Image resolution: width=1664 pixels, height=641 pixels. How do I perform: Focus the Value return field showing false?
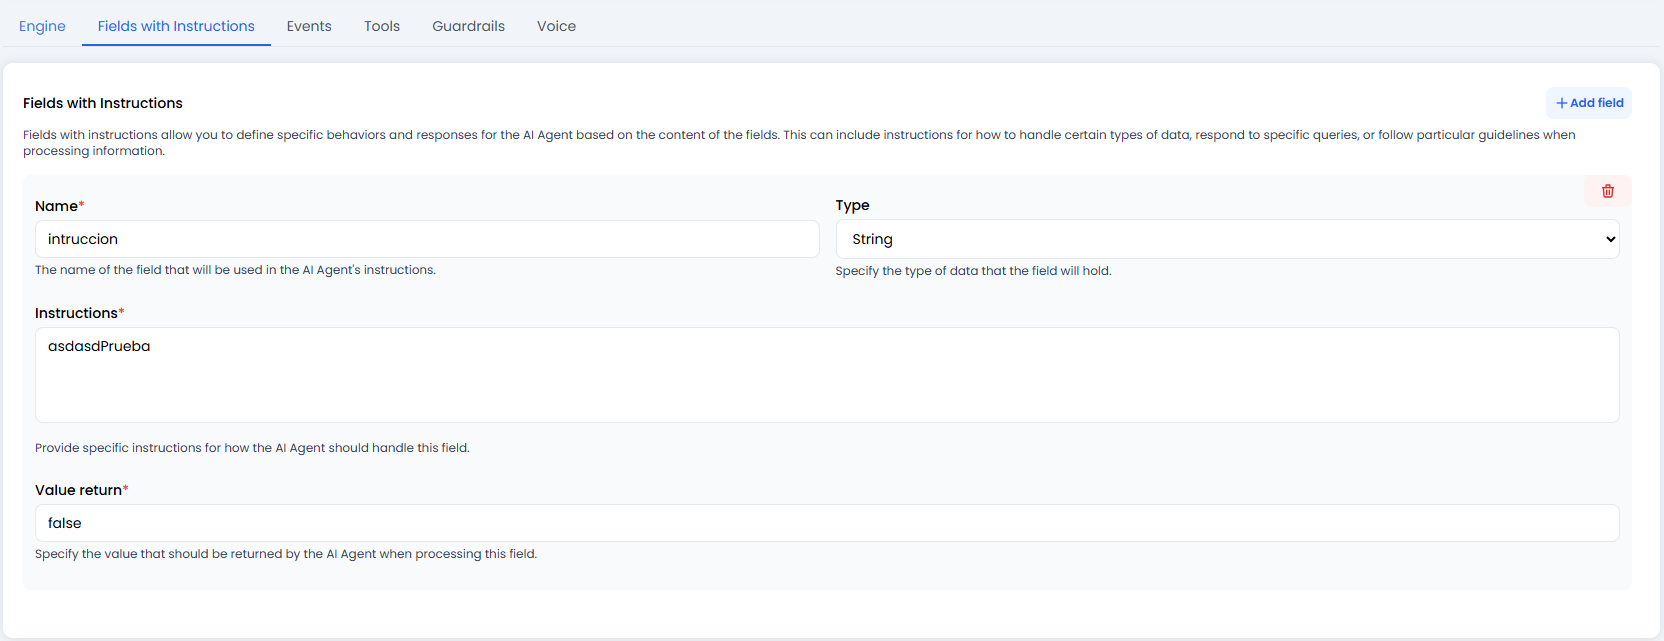(x=827, y=523)
